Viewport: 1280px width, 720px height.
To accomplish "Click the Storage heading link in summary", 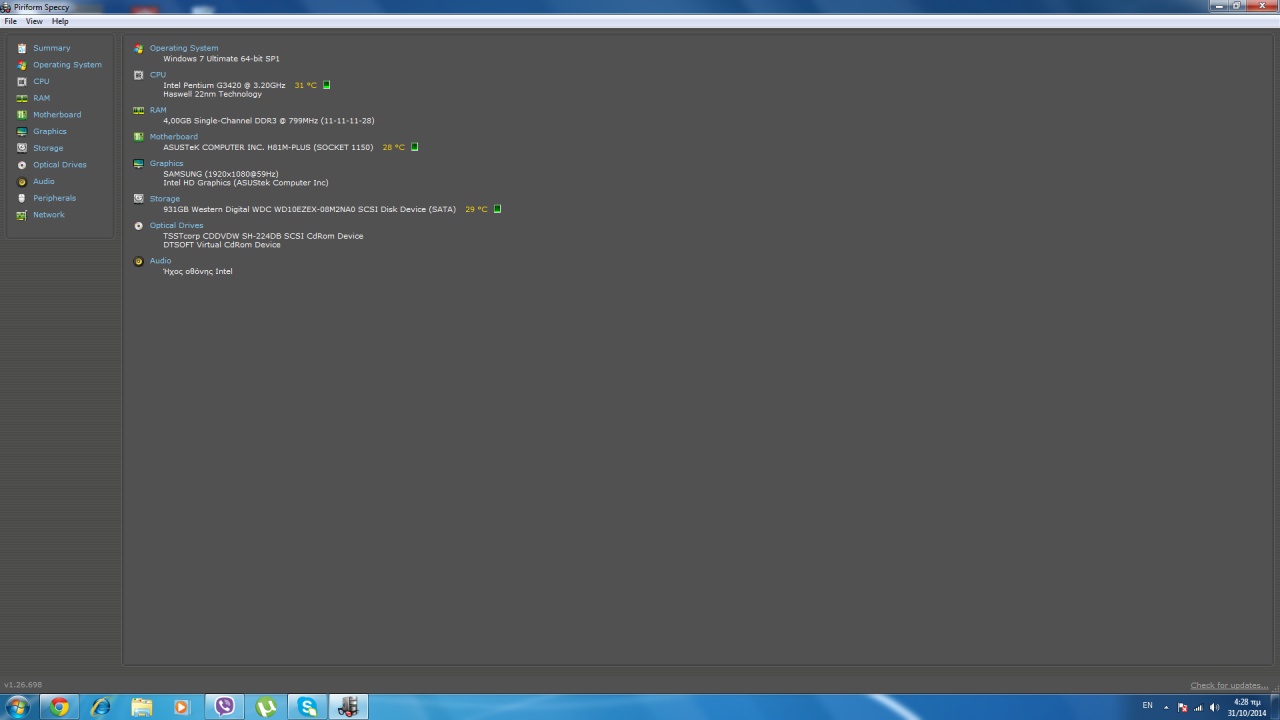I will (165, 199).
